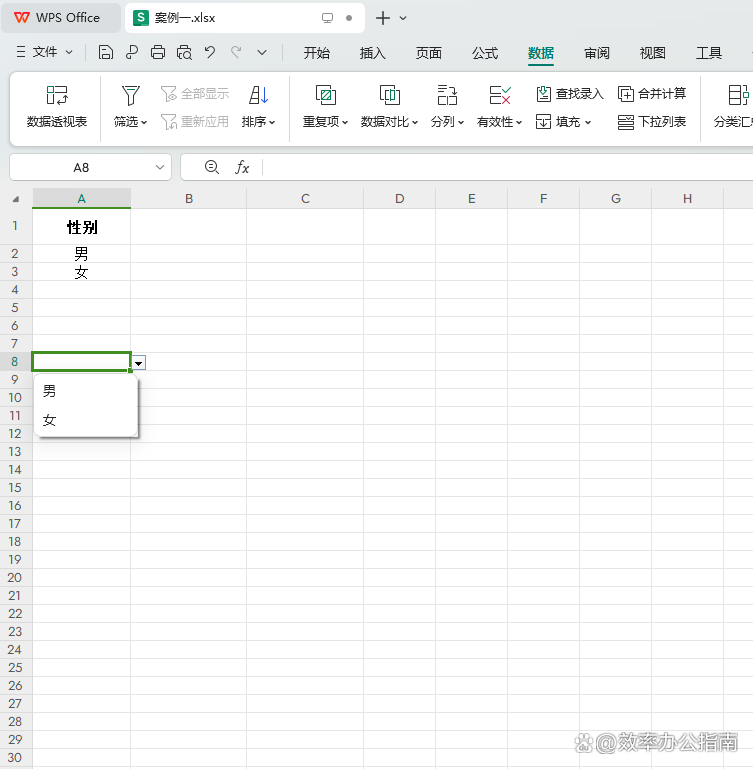Select column B header

189,198
